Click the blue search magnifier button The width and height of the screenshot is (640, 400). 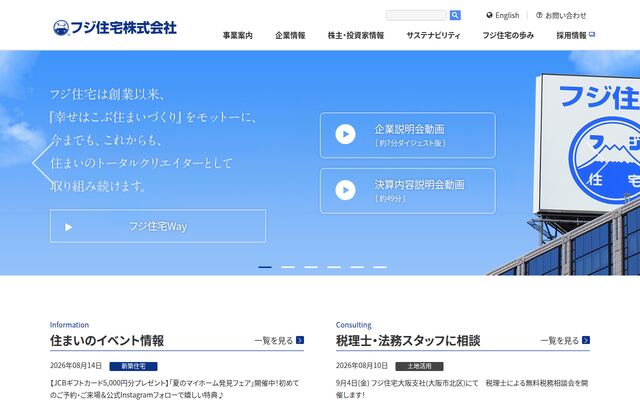pos(455,15)
